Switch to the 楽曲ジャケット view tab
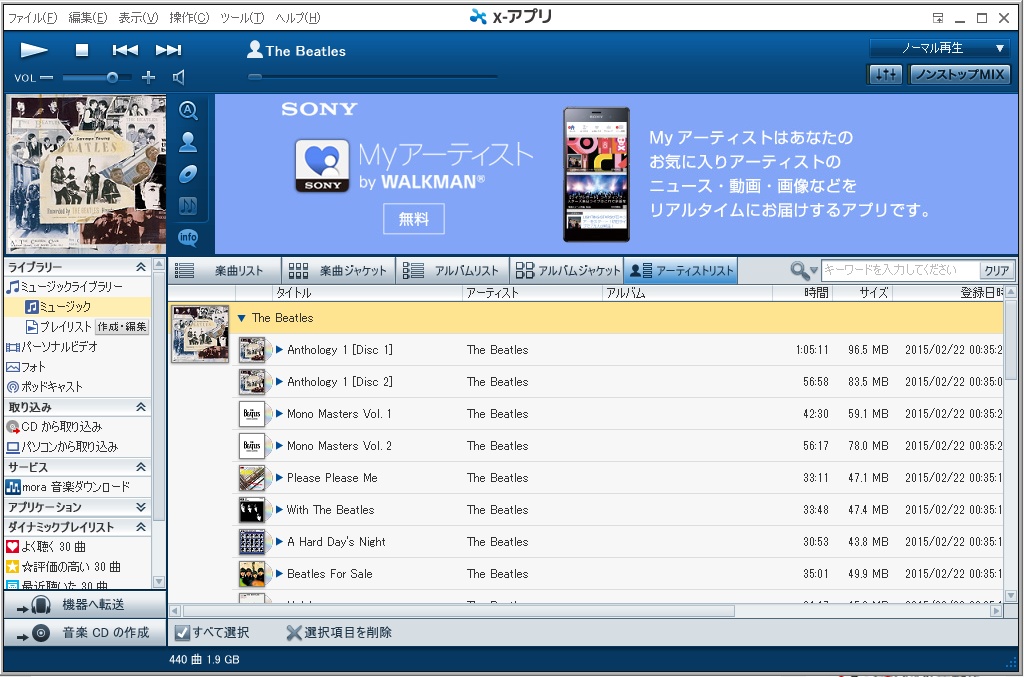This screenshot has height=677, width=1024. click(338, 270)
